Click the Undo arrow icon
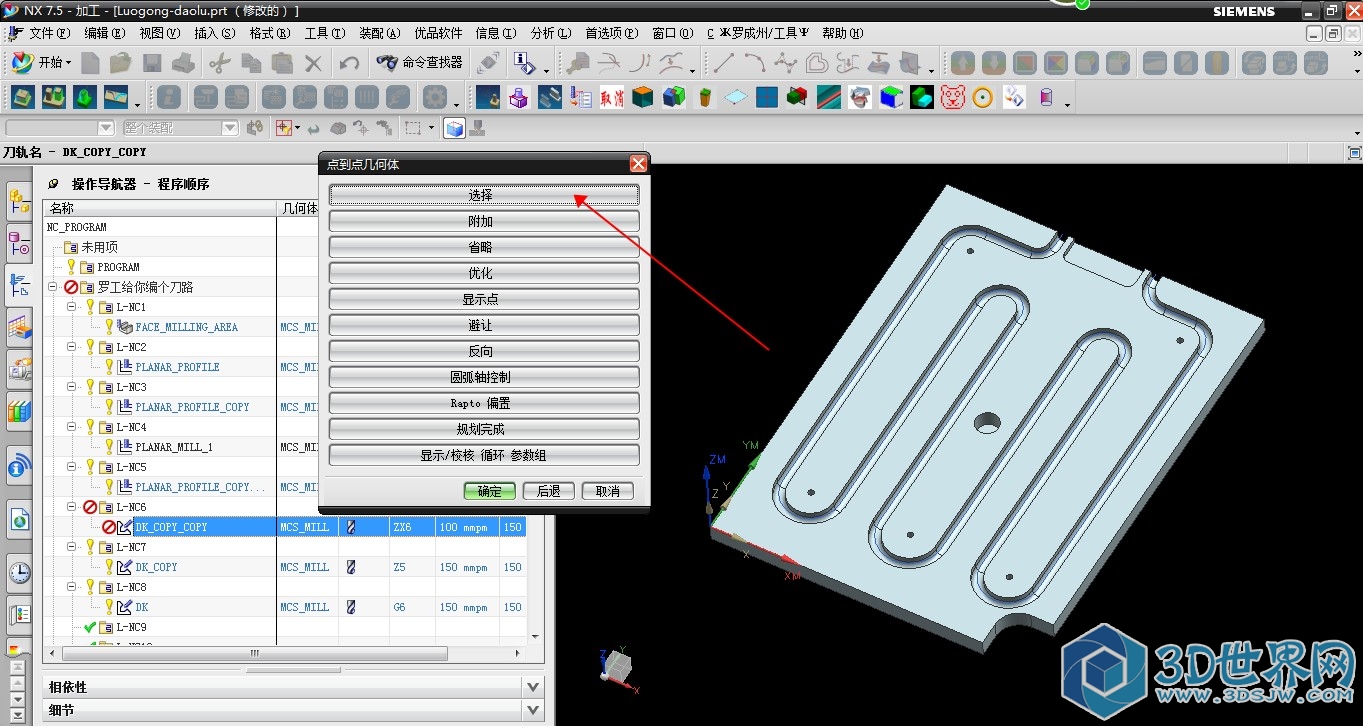1363x726 pixels. click(x=349, y=63)
